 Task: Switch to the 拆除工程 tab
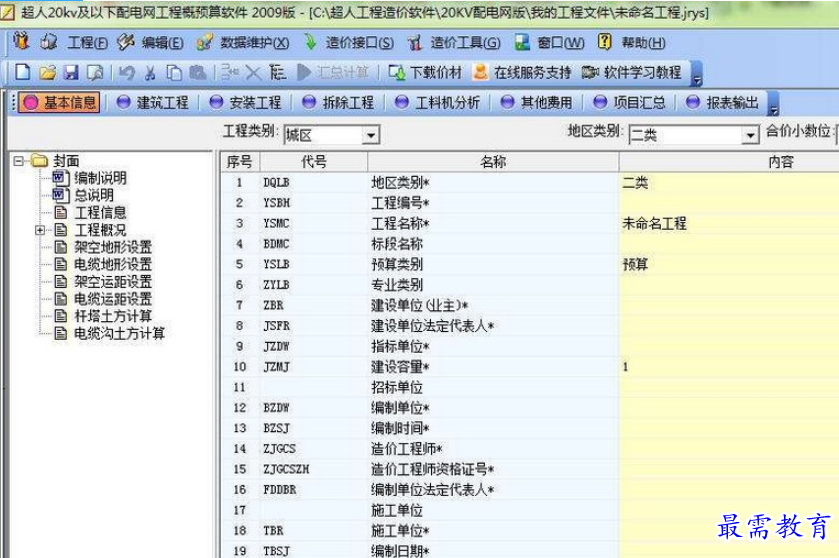[338, 102]
